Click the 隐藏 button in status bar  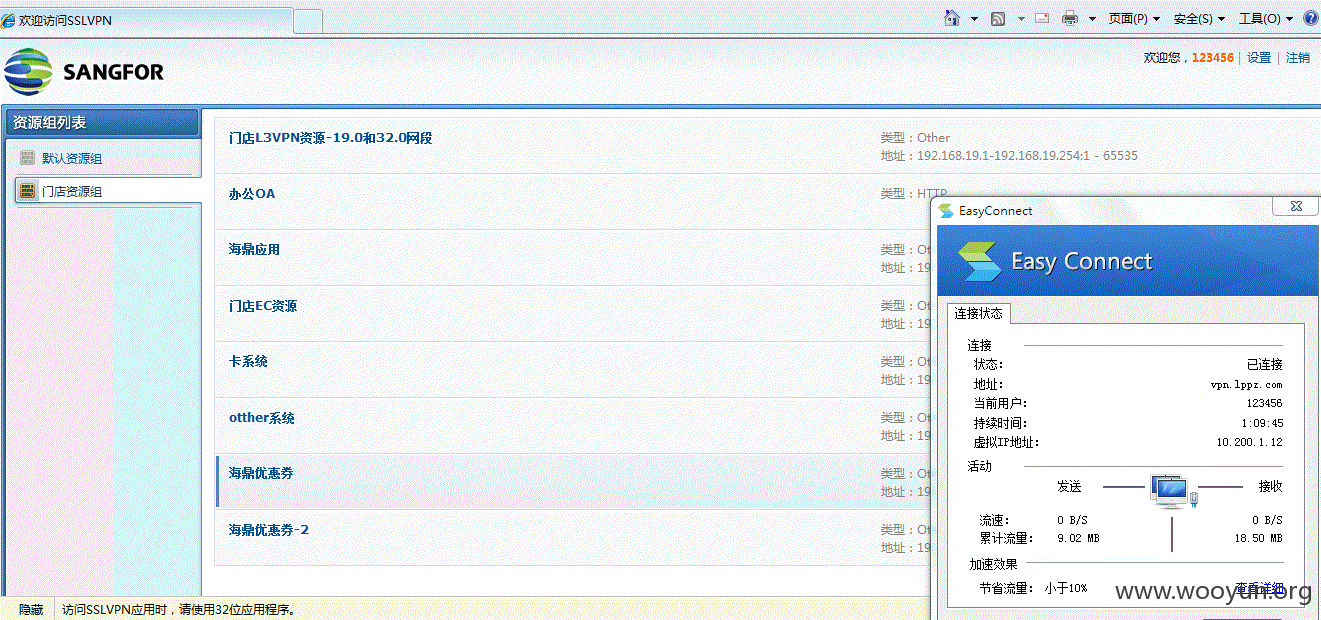coord(31,609)
